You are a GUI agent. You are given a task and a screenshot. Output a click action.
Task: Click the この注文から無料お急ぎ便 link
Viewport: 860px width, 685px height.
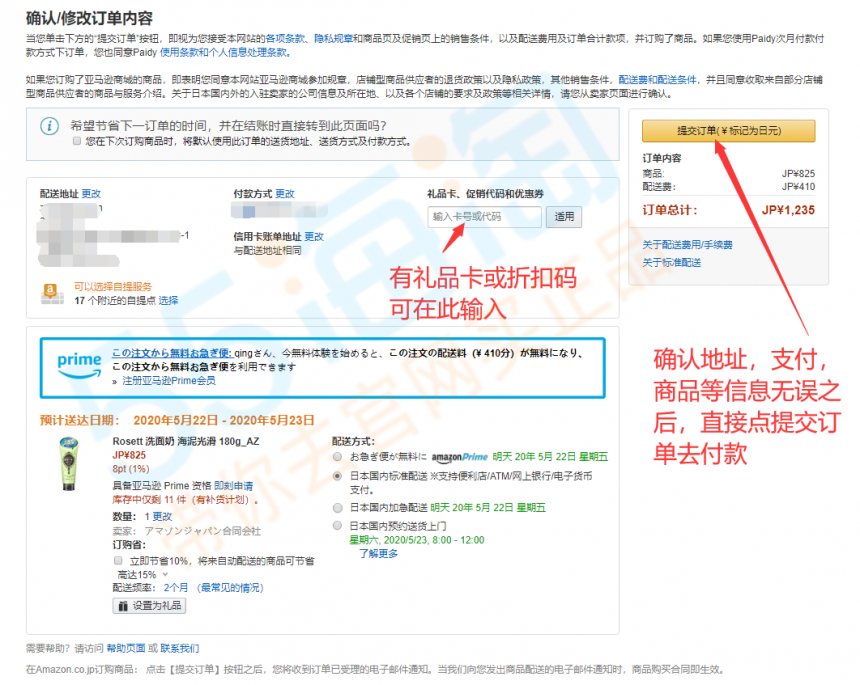172,353
